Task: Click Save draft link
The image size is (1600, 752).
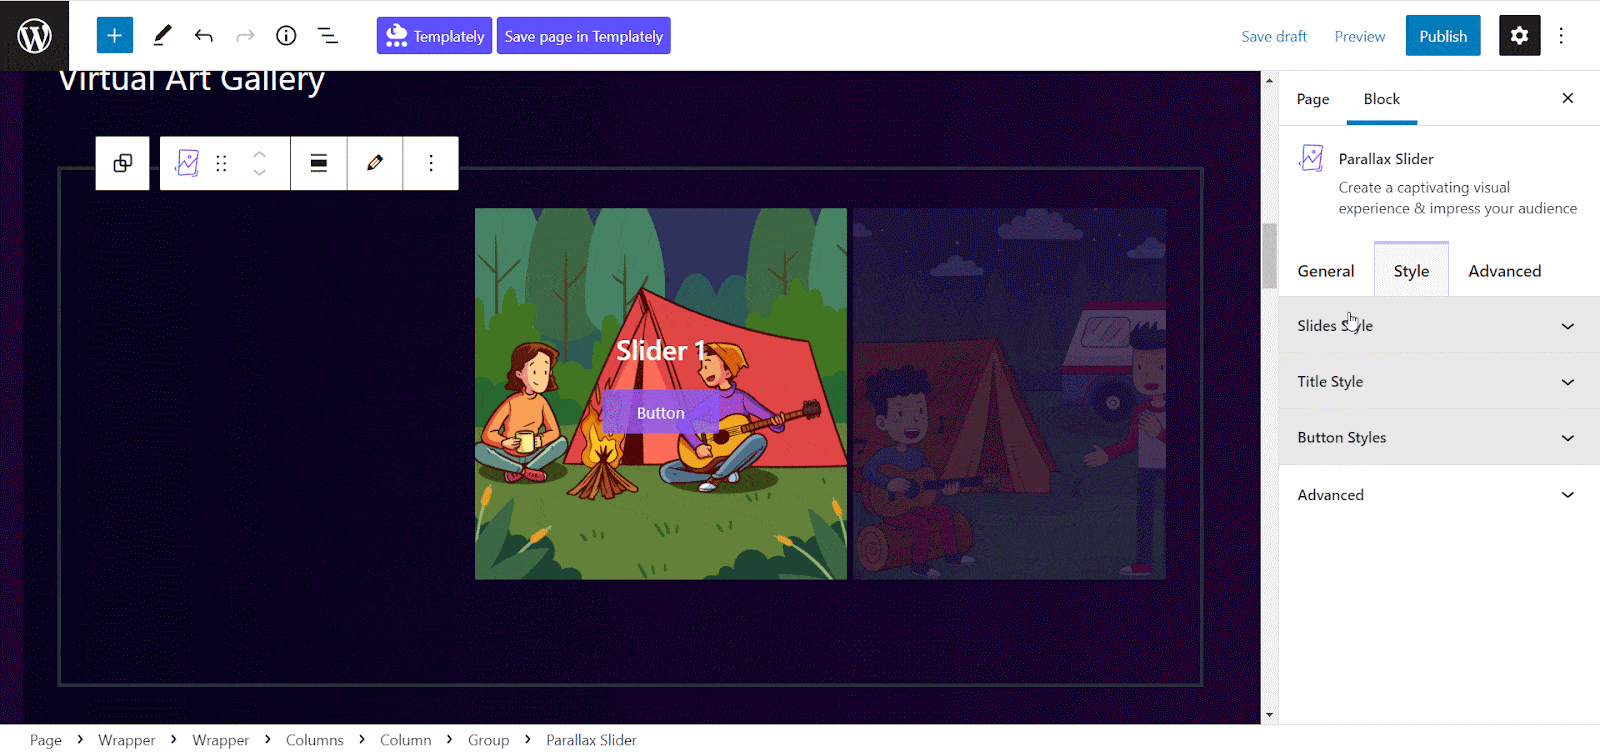Action: [x=1274, y=36]
